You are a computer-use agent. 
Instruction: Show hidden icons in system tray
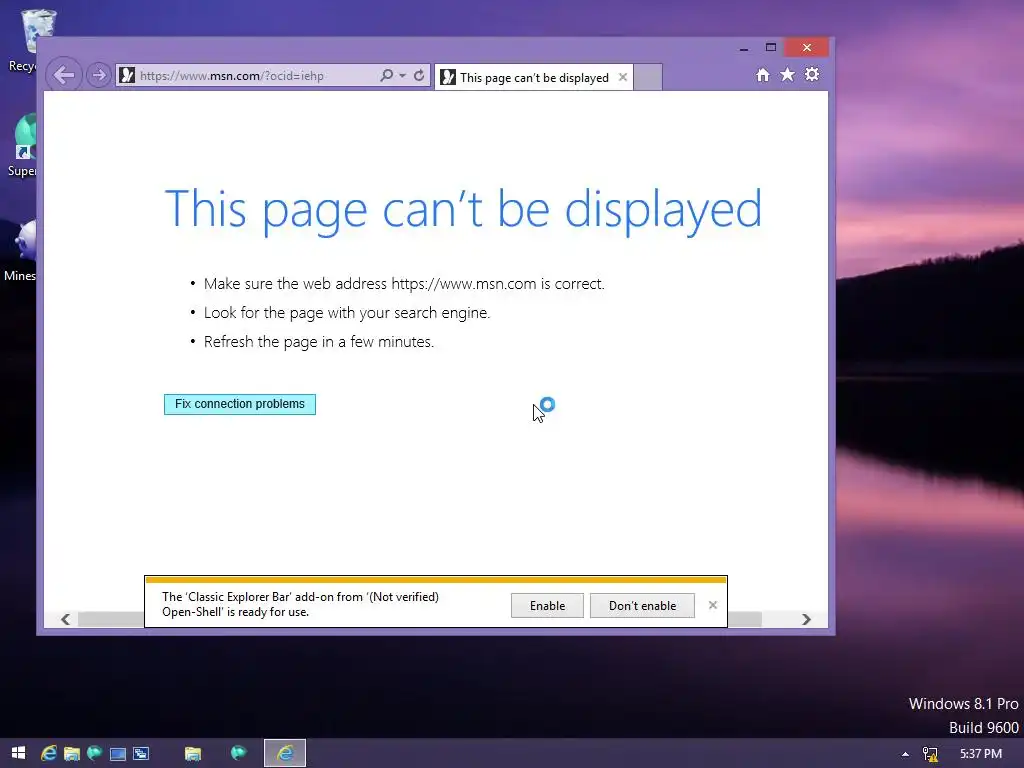[x=905, y=754]
